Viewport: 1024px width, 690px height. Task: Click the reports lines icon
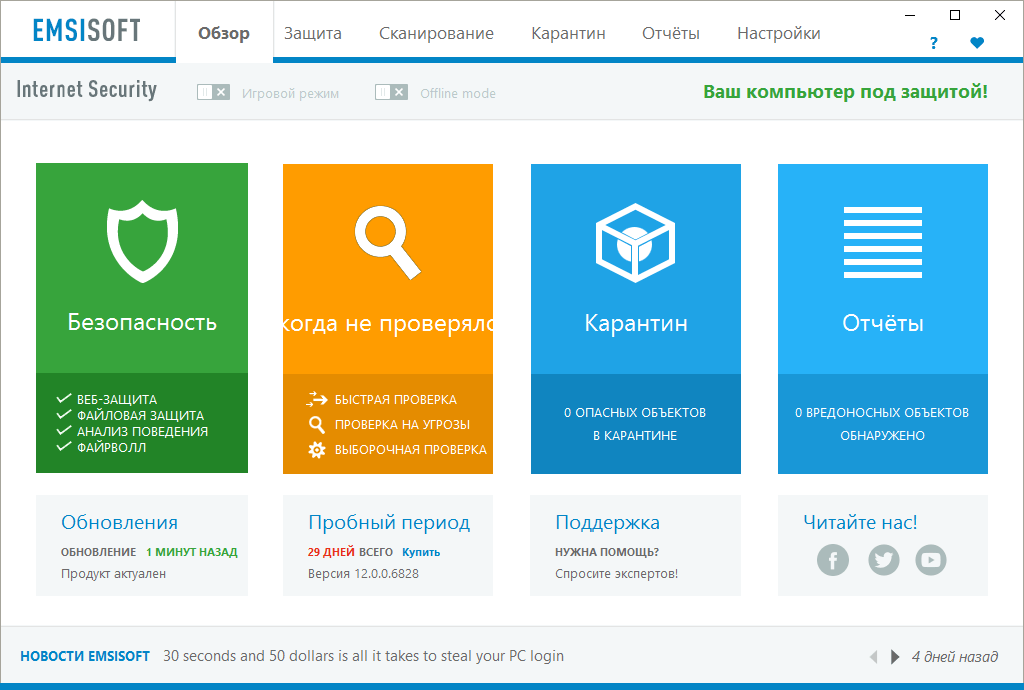pos(882,242)
